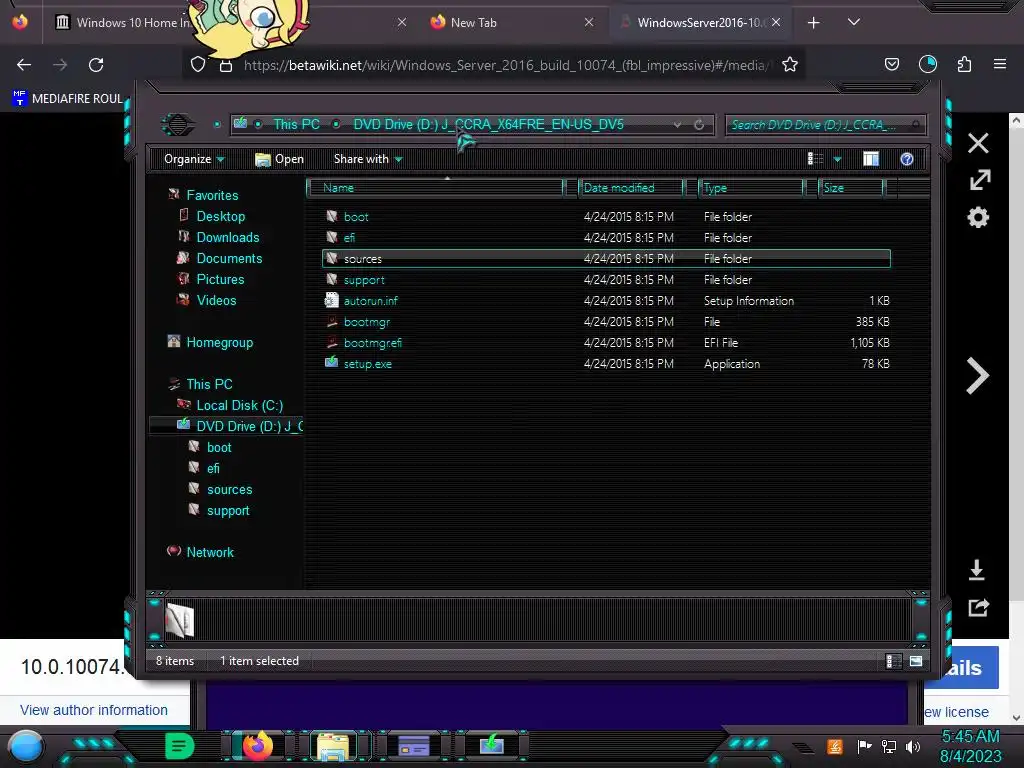Viewport: 1024px width, 768px height.
Task: Click View author information link
Action: 93,710
